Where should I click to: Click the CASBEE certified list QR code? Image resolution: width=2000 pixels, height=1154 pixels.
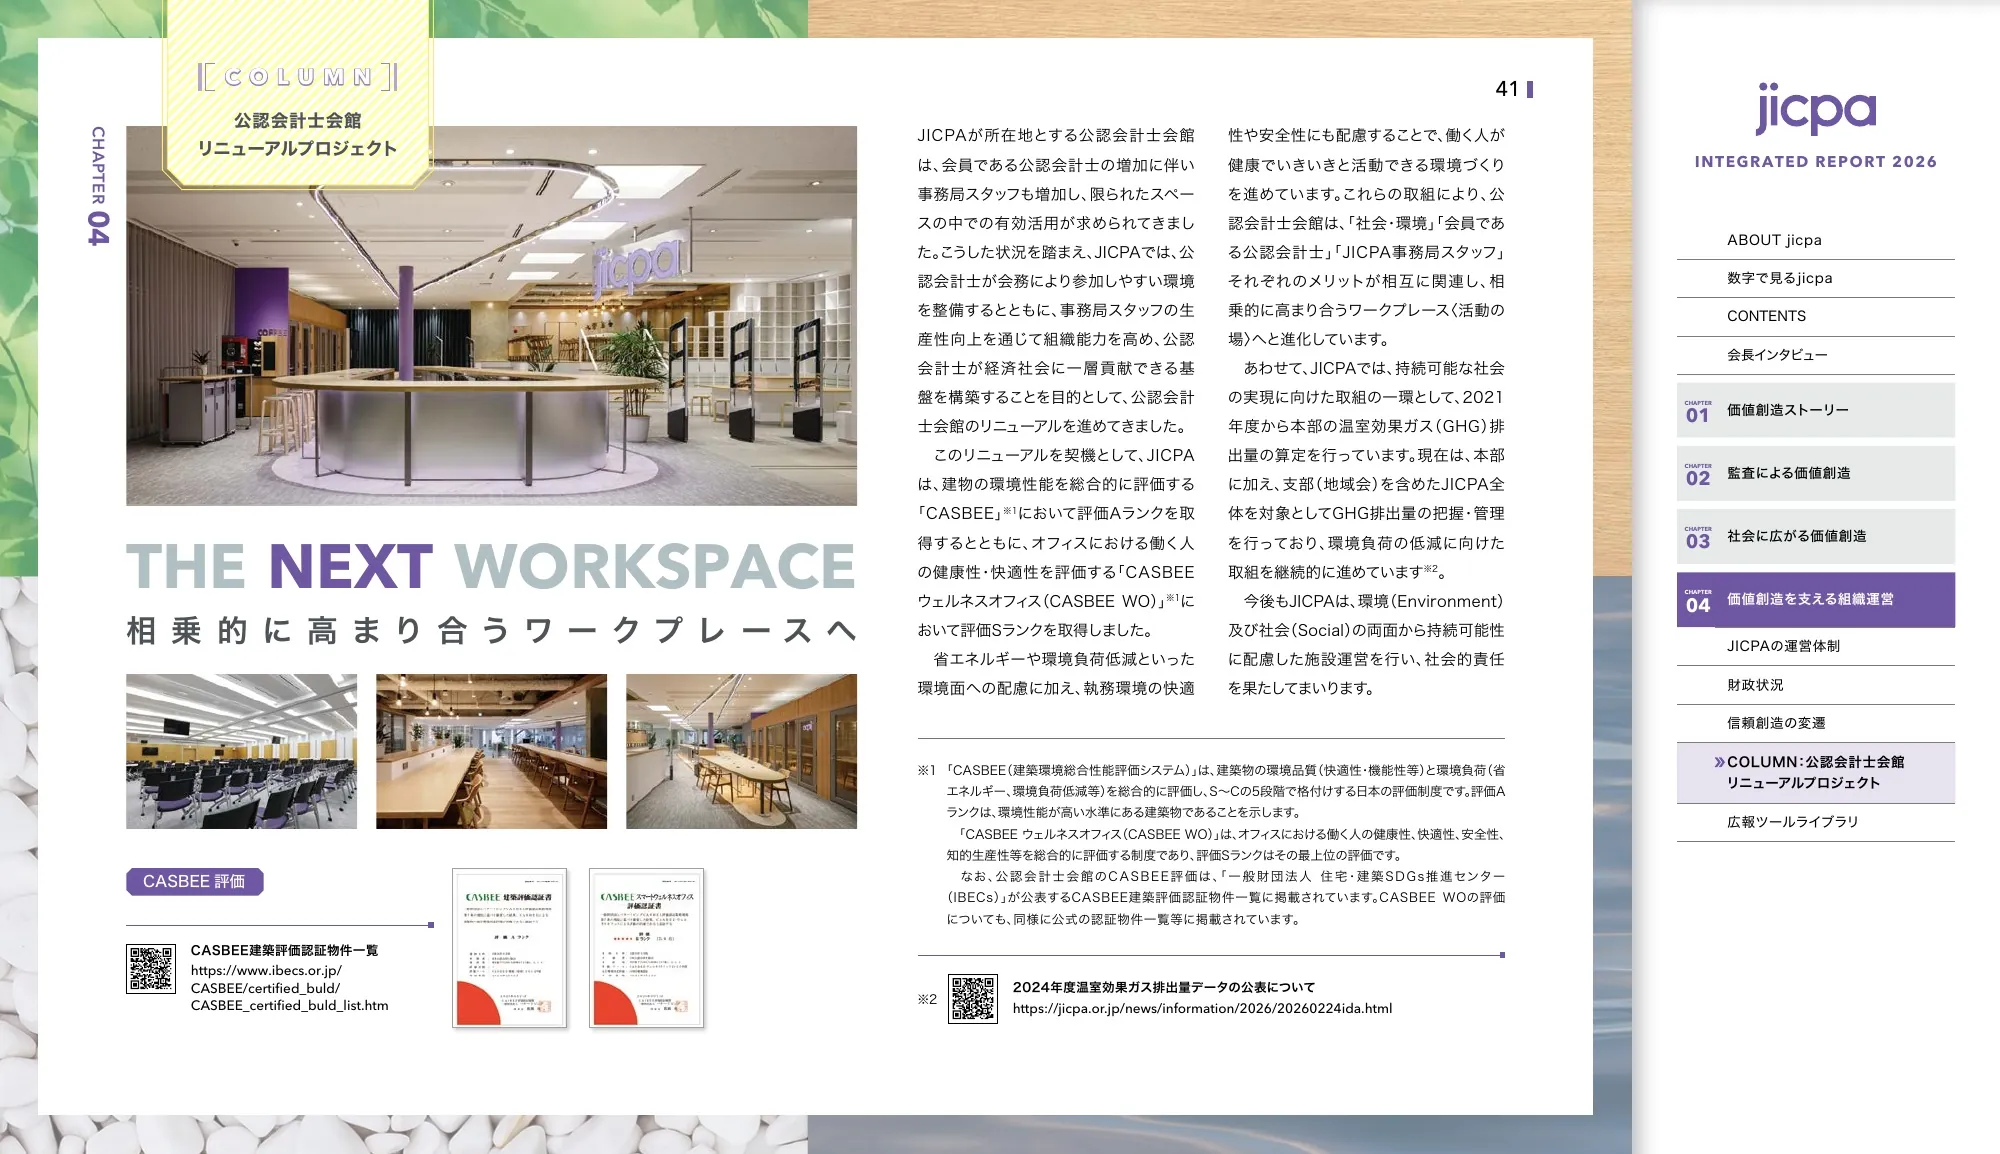pyautogui.click(x=151, y=968)
